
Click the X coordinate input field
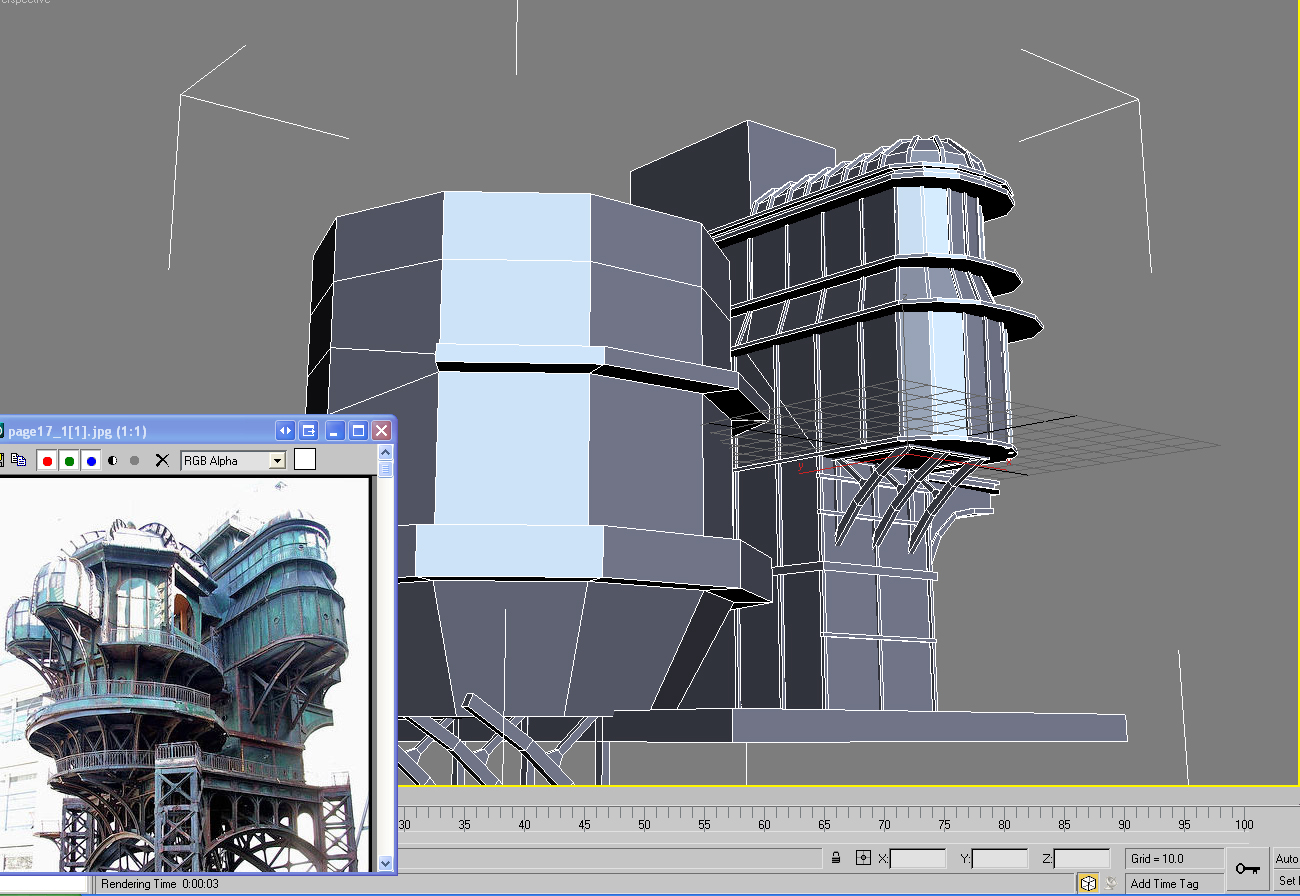918,858
